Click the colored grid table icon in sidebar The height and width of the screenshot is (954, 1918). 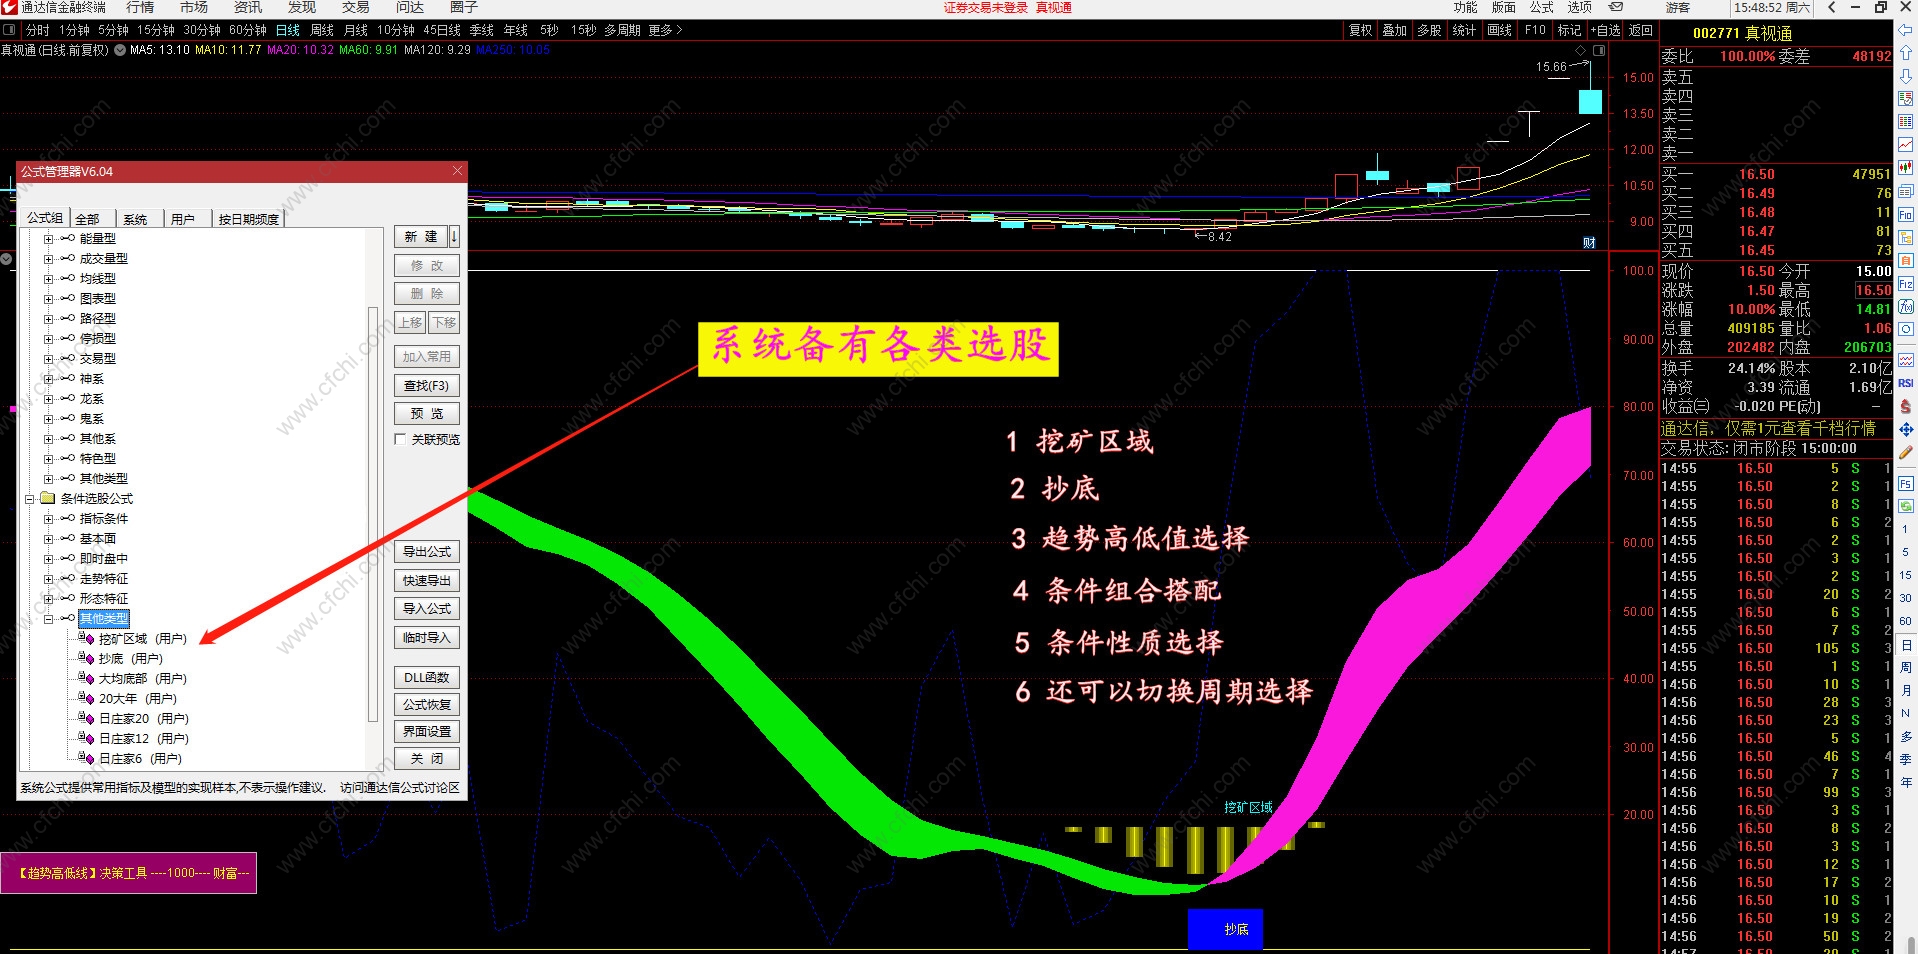pos(1906,121)
